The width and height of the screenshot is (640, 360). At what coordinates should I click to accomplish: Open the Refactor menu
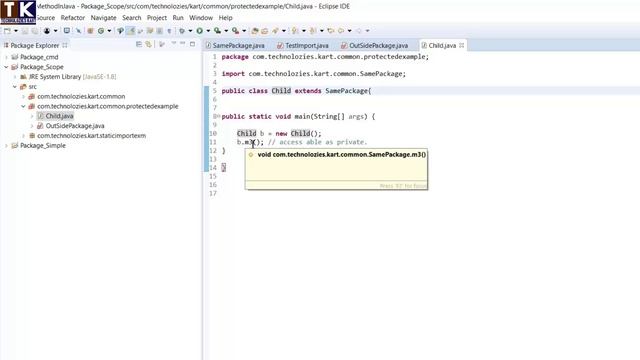[x=73, y=18]
